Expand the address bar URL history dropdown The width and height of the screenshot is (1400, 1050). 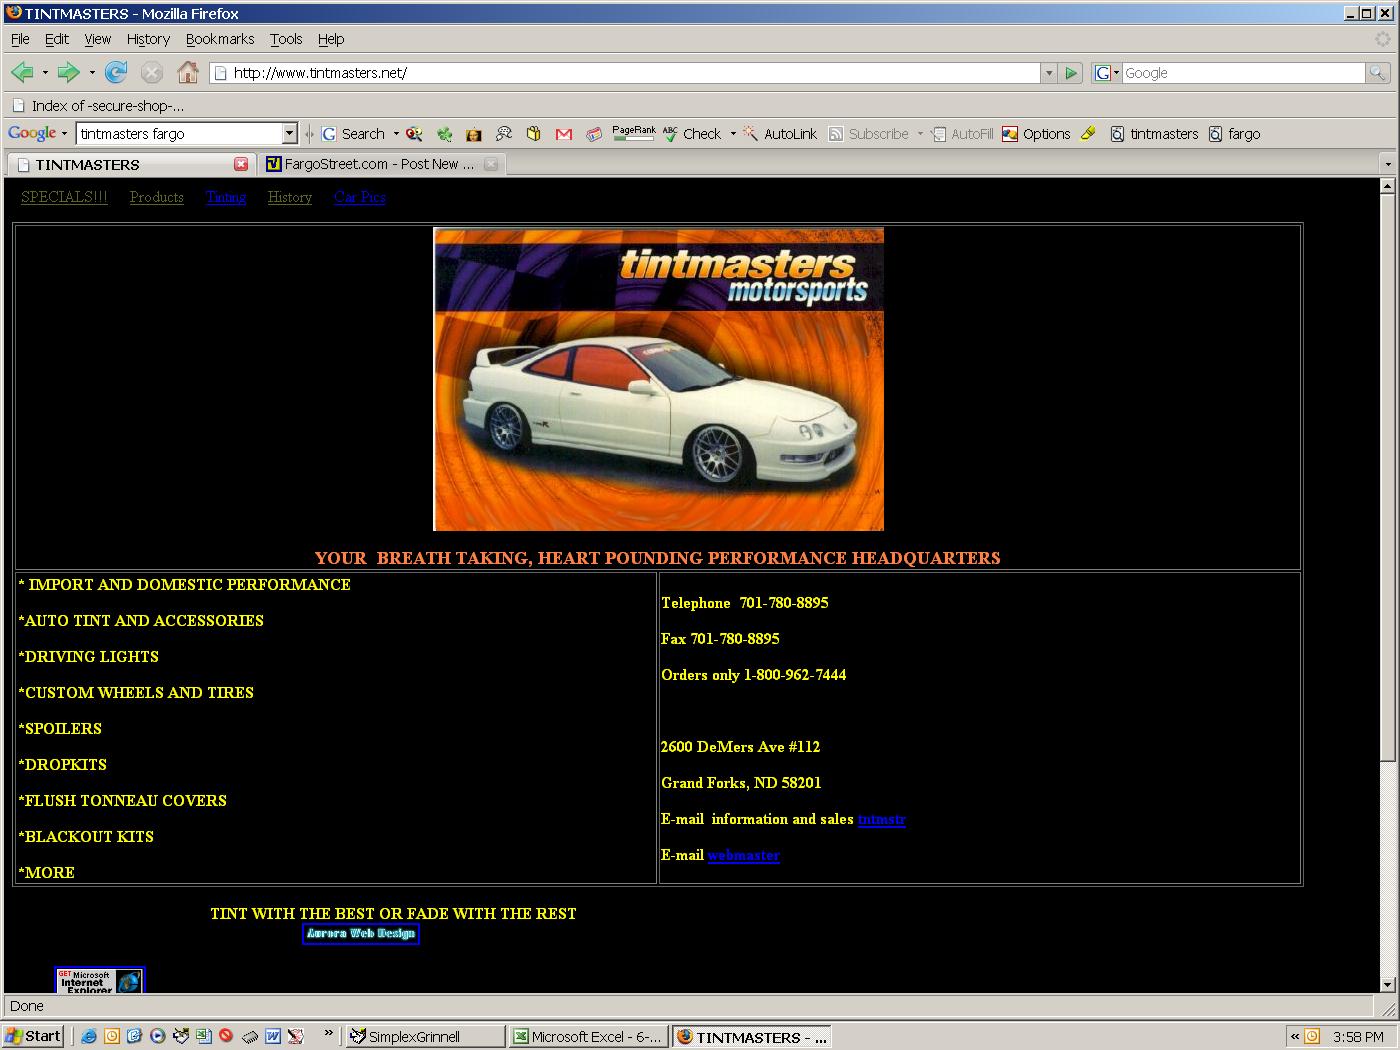(x=1049, y=73)
